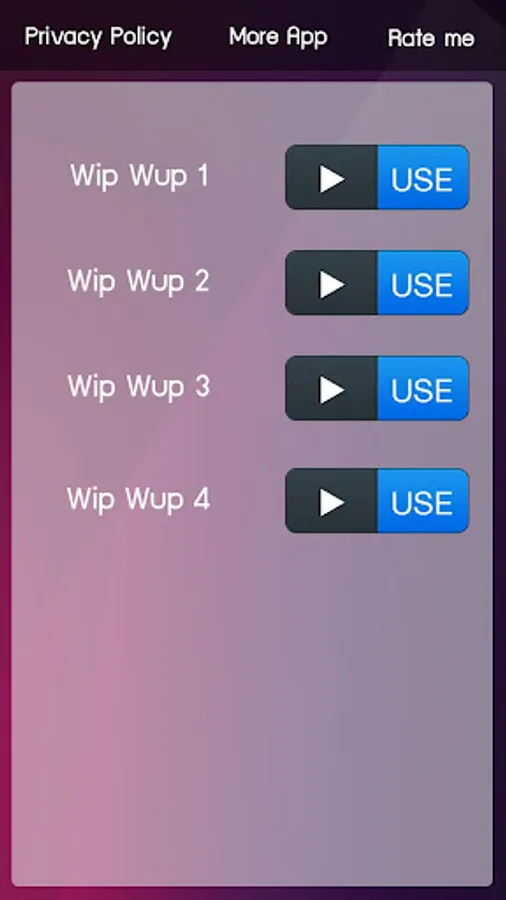Click USE next to Wip Wup 2
The width and height of the screenshot is (506, 900).
[x=423, y=283]
